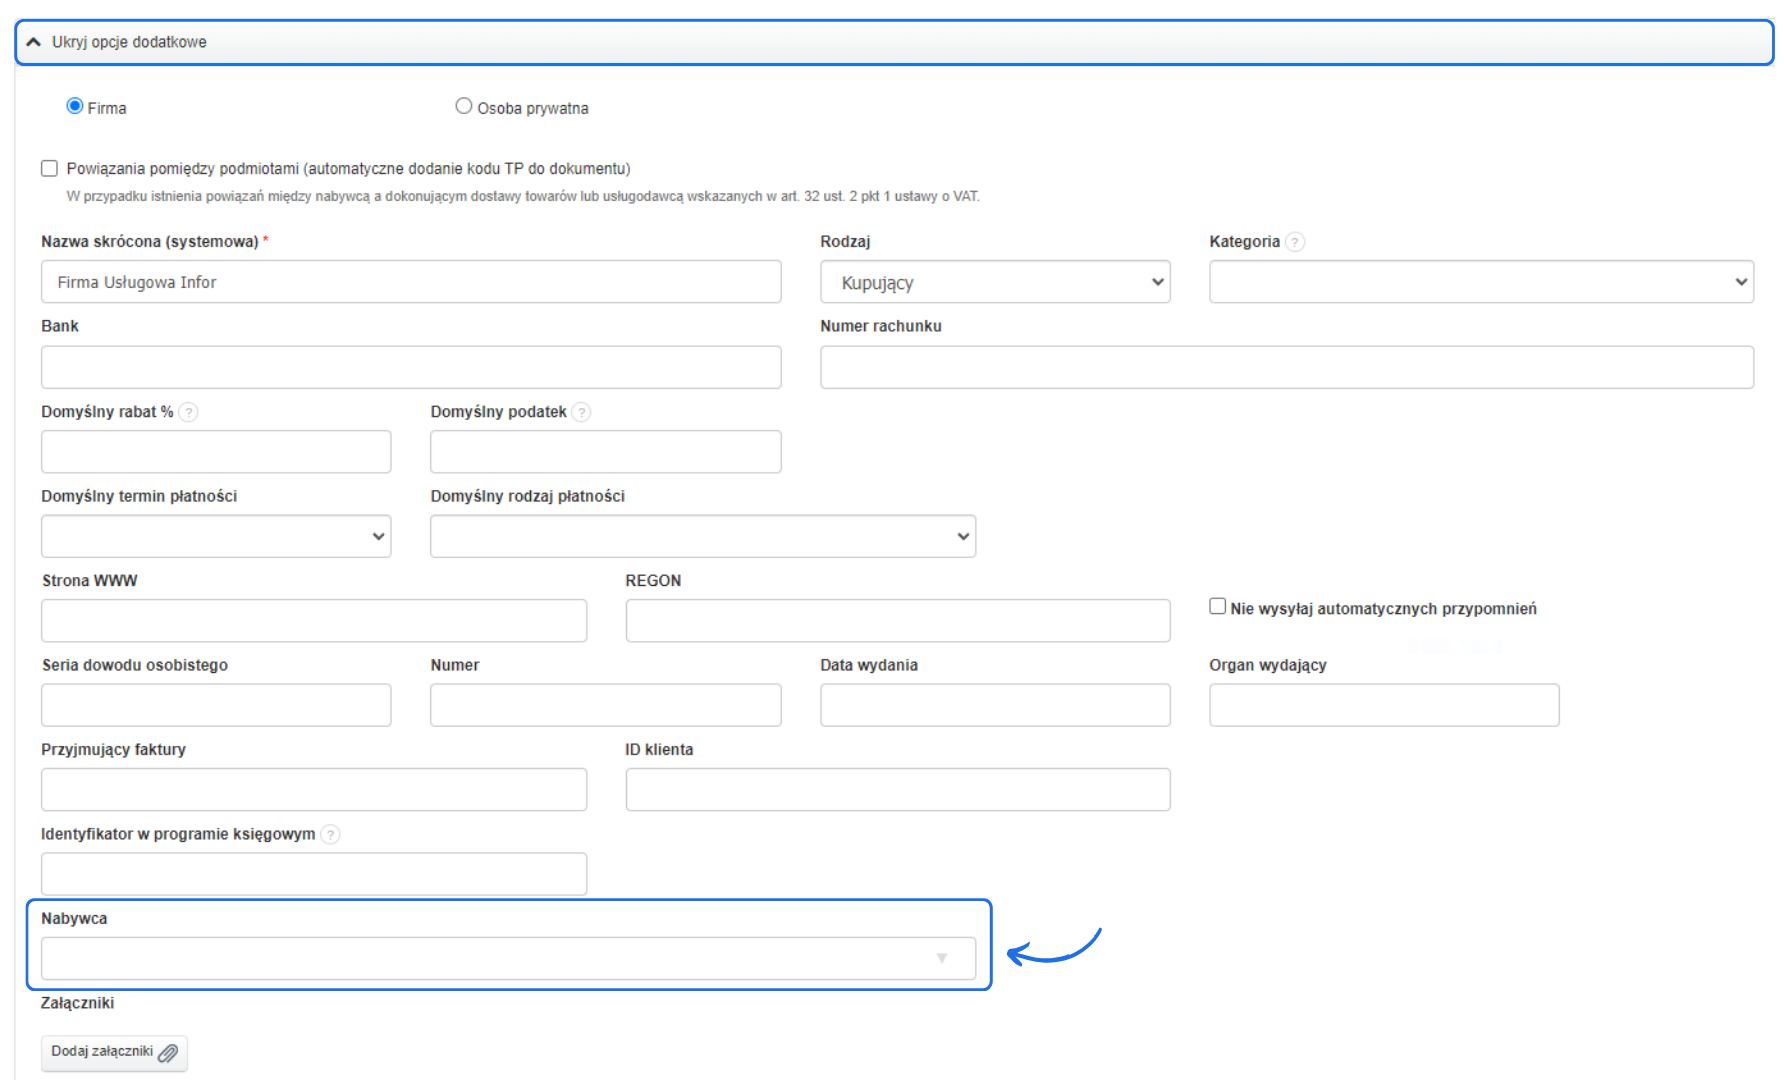The image size is (1784, 1080).
Task: Click help icon beside Domyślny rabat %
Action: (188, 412)
